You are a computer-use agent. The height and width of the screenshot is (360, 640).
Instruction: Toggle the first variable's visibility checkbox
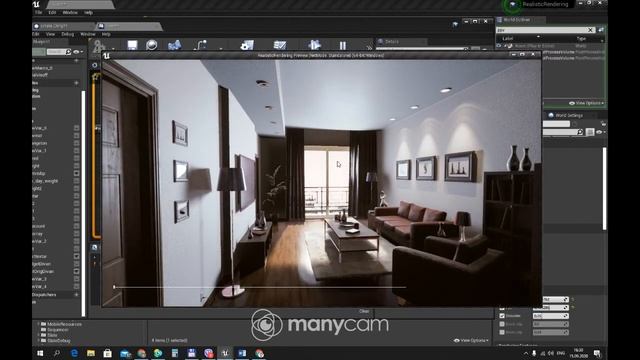76,128
